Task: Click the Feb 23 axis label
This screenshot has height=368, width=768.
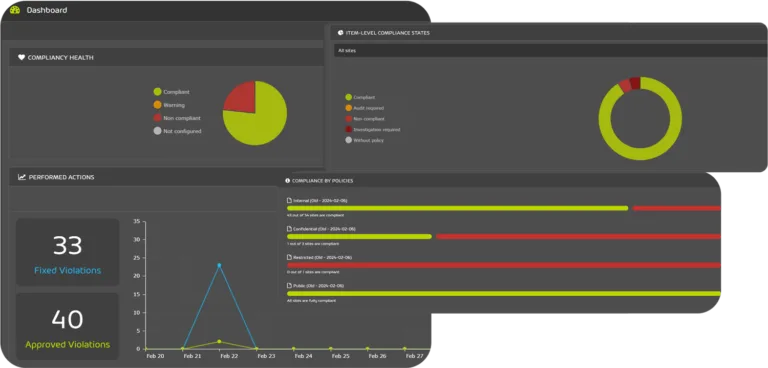Action: [x=266, y=356]
